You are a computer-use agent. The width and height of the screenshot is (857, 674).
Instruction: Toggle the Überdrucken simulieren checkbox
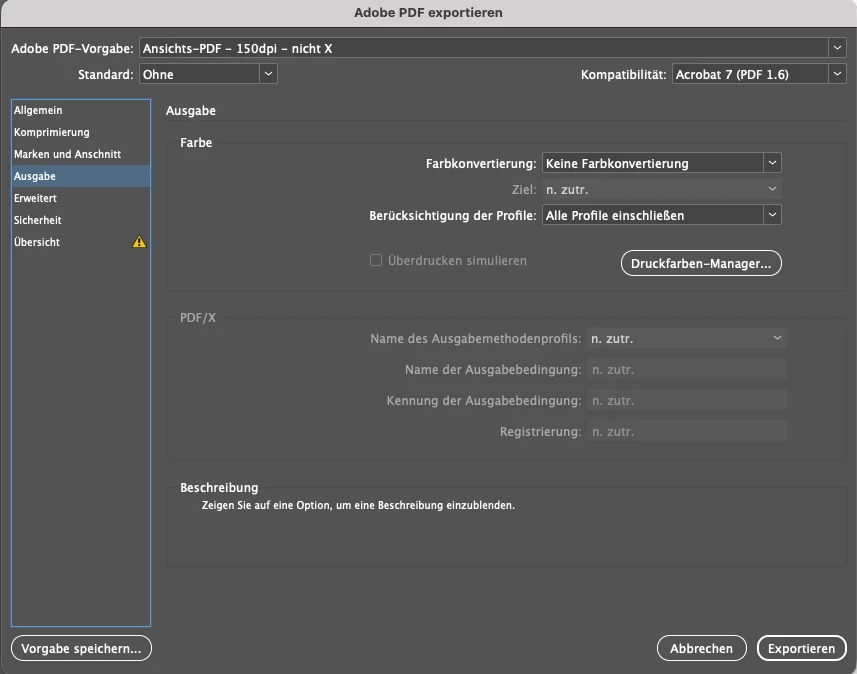[x=376, y=260]
